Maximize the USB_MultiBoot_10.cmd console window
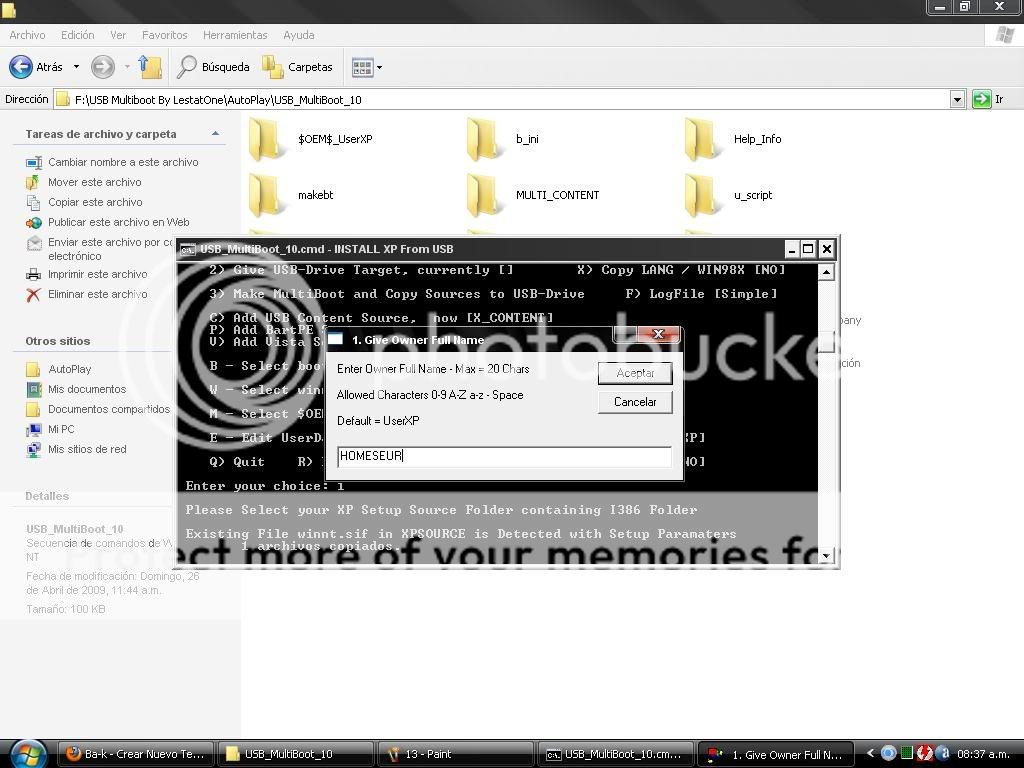Screen dimensions: 1024x768 (808, 249)
